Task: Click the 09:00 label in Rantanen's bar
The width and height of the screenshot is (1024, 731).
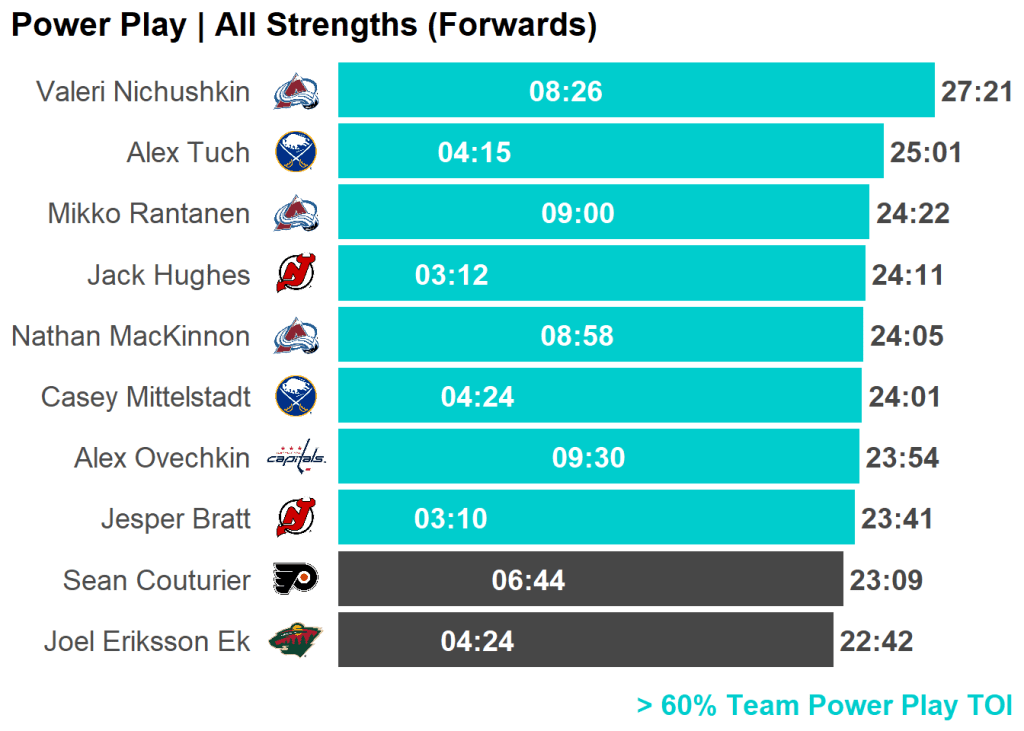Action: click(578, 214)
